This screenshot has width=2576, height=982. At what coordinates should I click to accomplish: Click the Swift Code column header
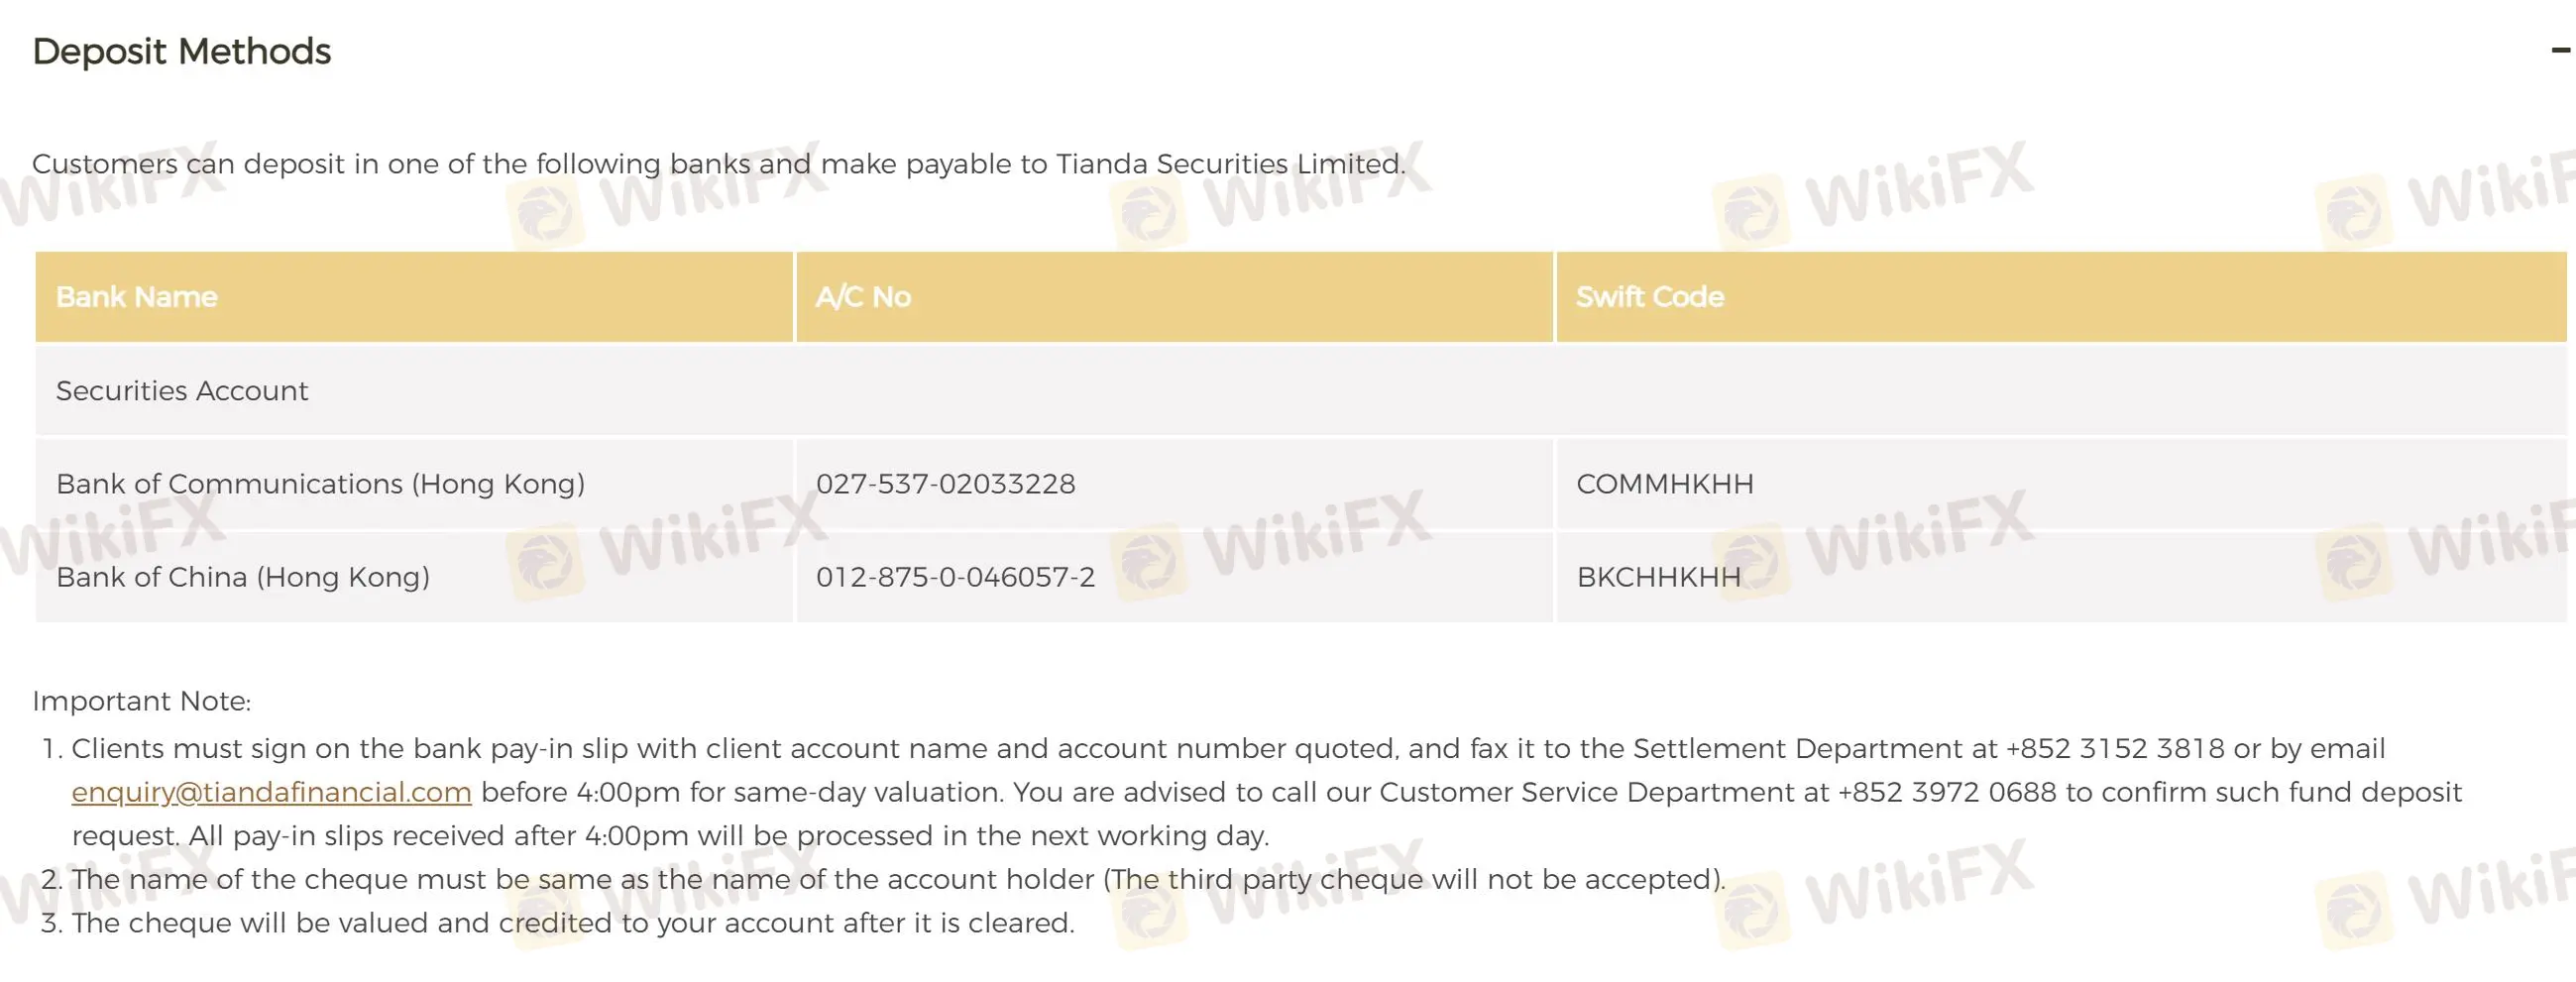[x=1649, y=297]
